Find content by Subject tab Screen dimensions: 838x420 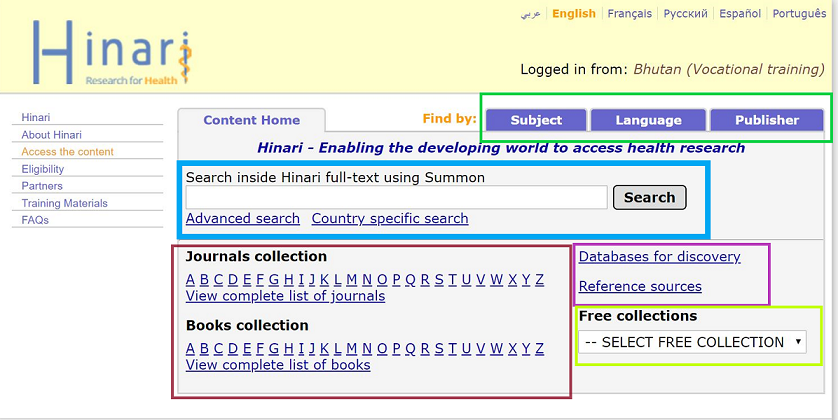pyautogui.click(x=536, y=120)
